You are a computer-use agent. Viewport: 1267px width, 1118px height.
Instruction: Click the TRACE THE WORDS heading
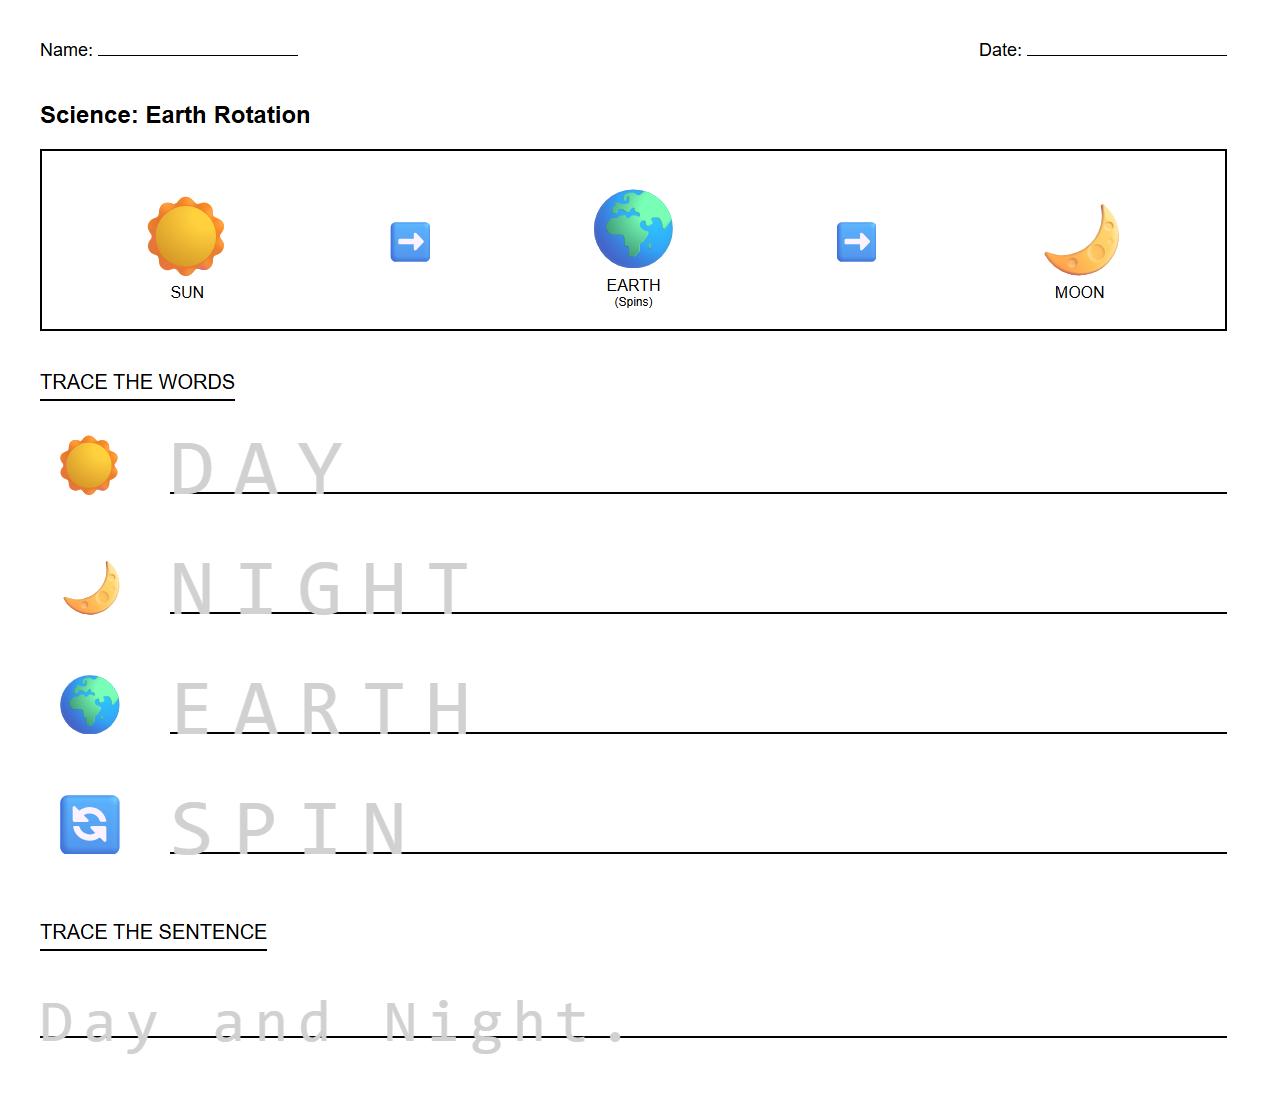coord(137,381)
